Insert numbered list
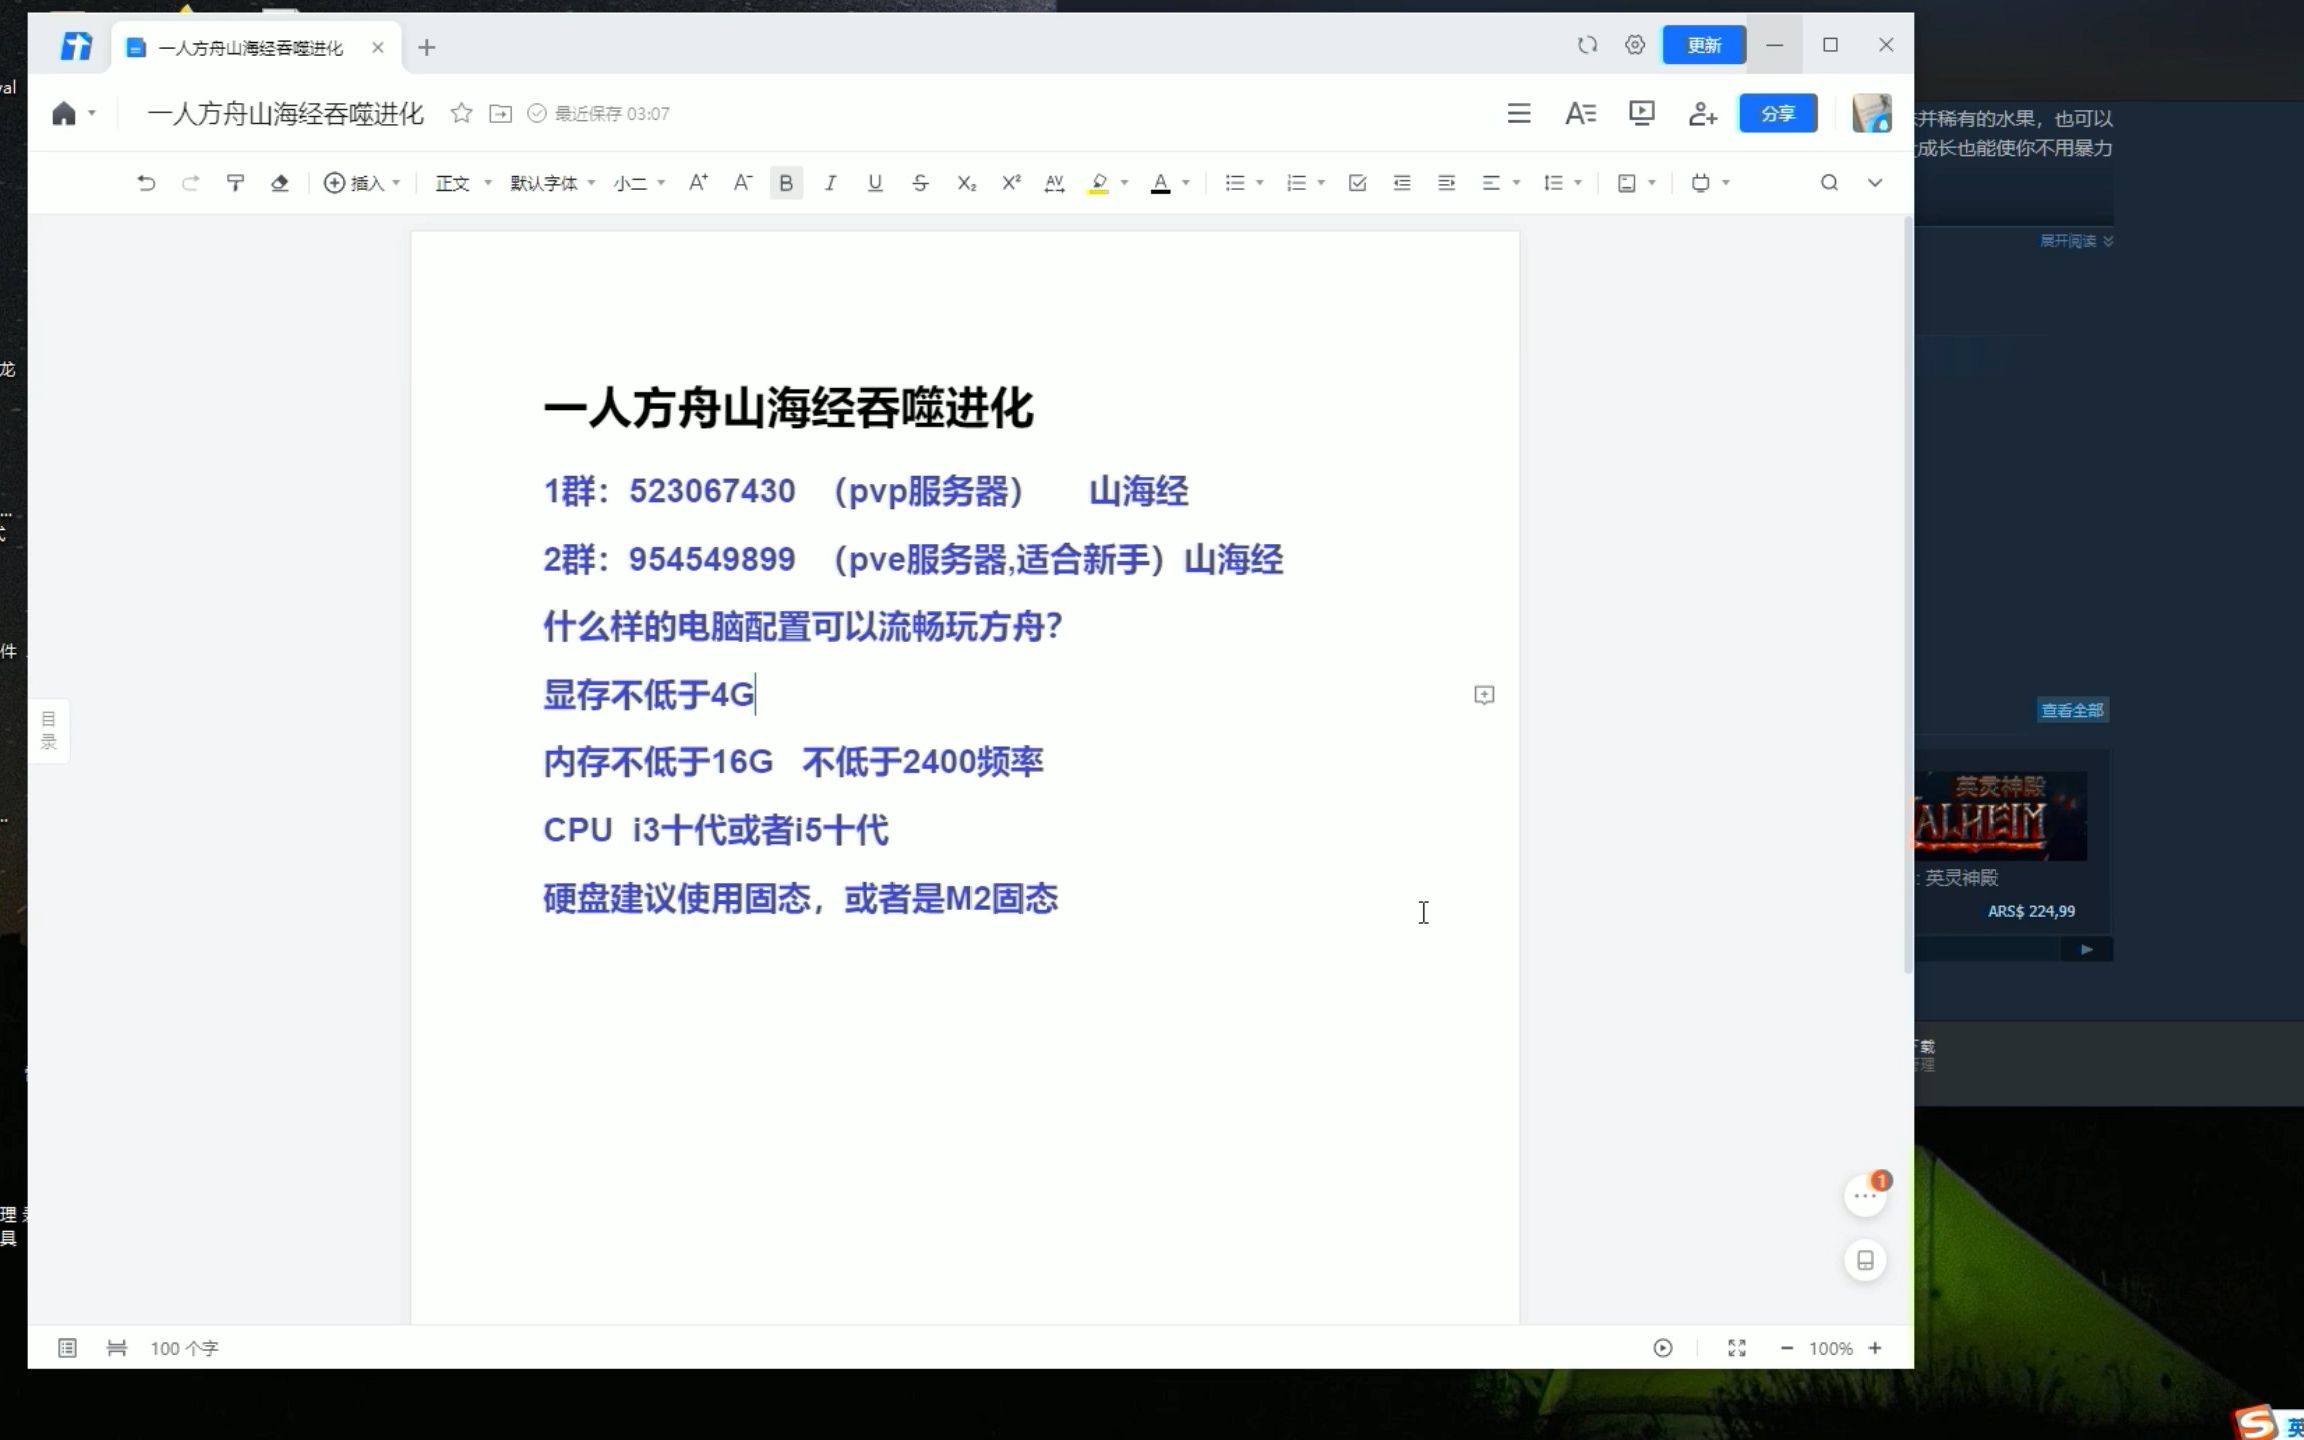The width and height of the screenshot is (2304, 1440). (x=1296, y=183)
